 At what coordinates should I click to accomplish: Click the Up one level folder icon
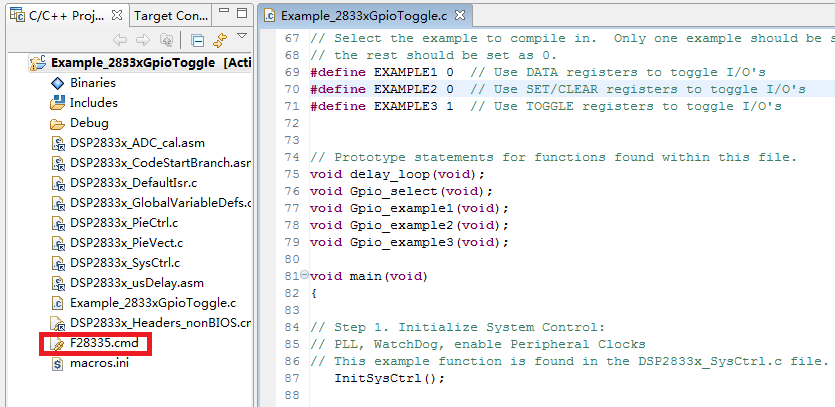165,40
